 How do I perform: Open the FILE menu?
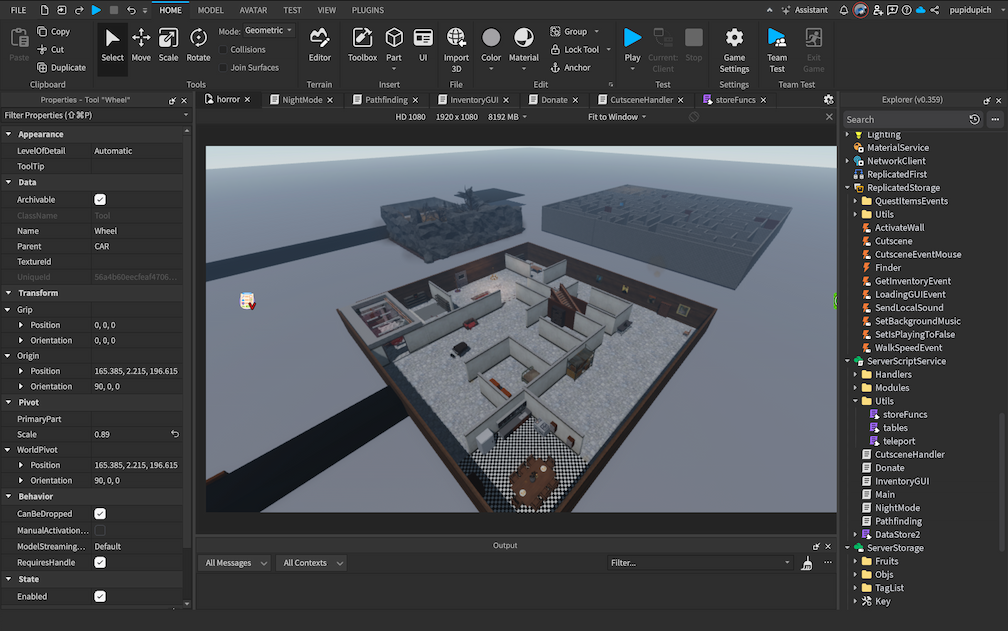[x=19, y=10]
